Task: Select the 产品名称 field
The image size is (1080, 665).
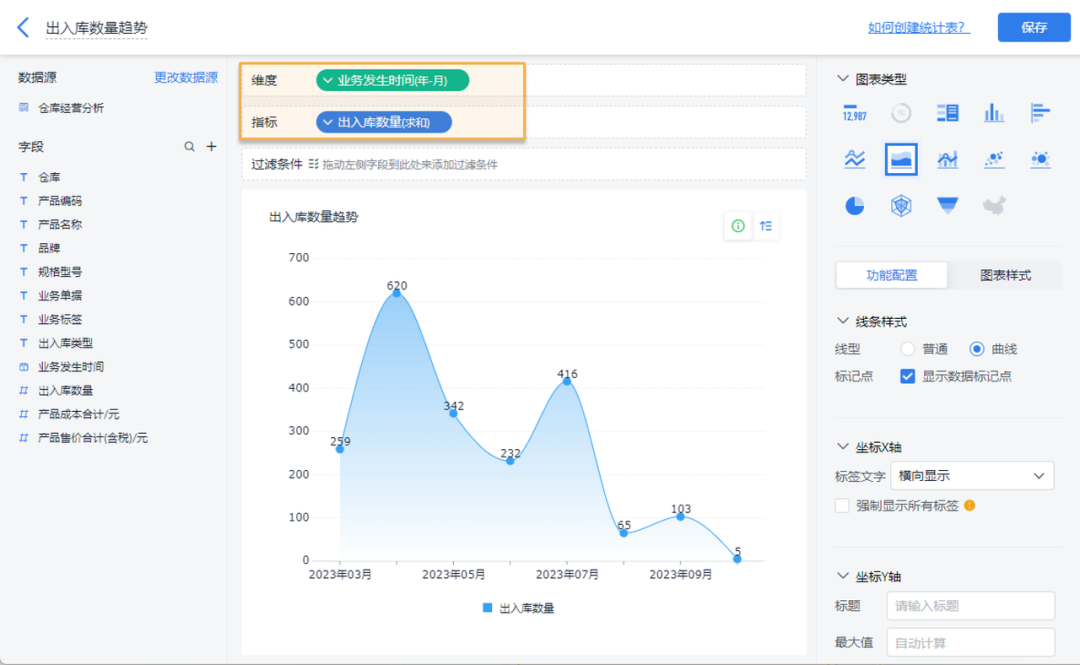Action: click(x=60, y=225)
